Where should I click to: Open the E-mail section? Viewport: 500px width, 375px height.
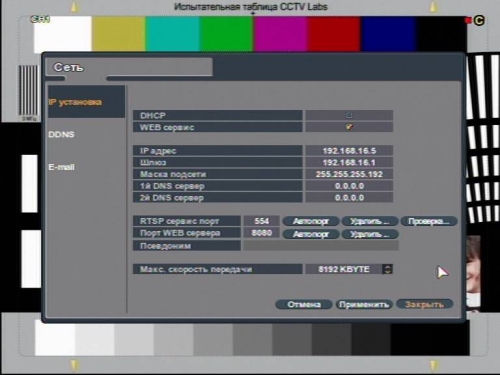61,167
